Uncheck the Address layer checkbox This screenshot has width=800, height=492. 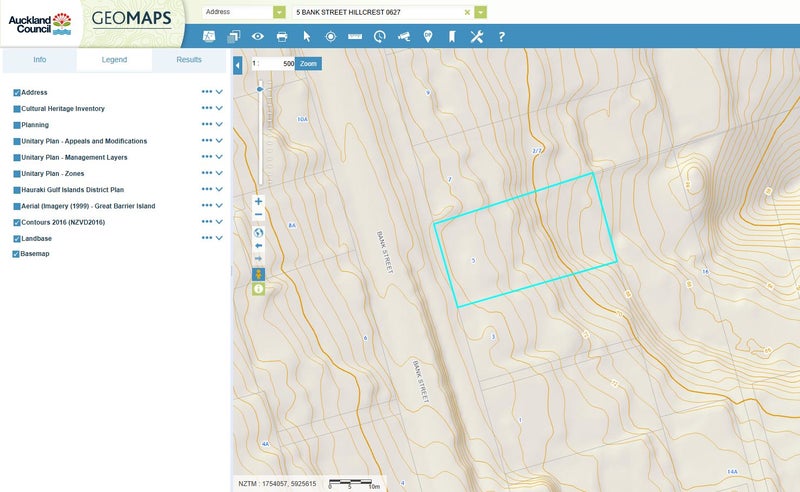point(17,92)
